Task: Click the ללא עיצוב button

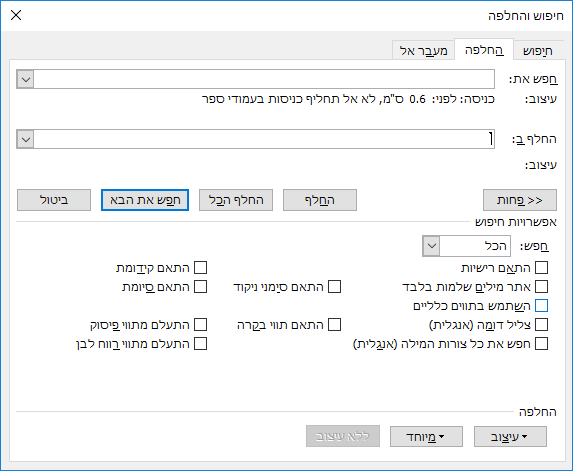Action: [343, 436]
